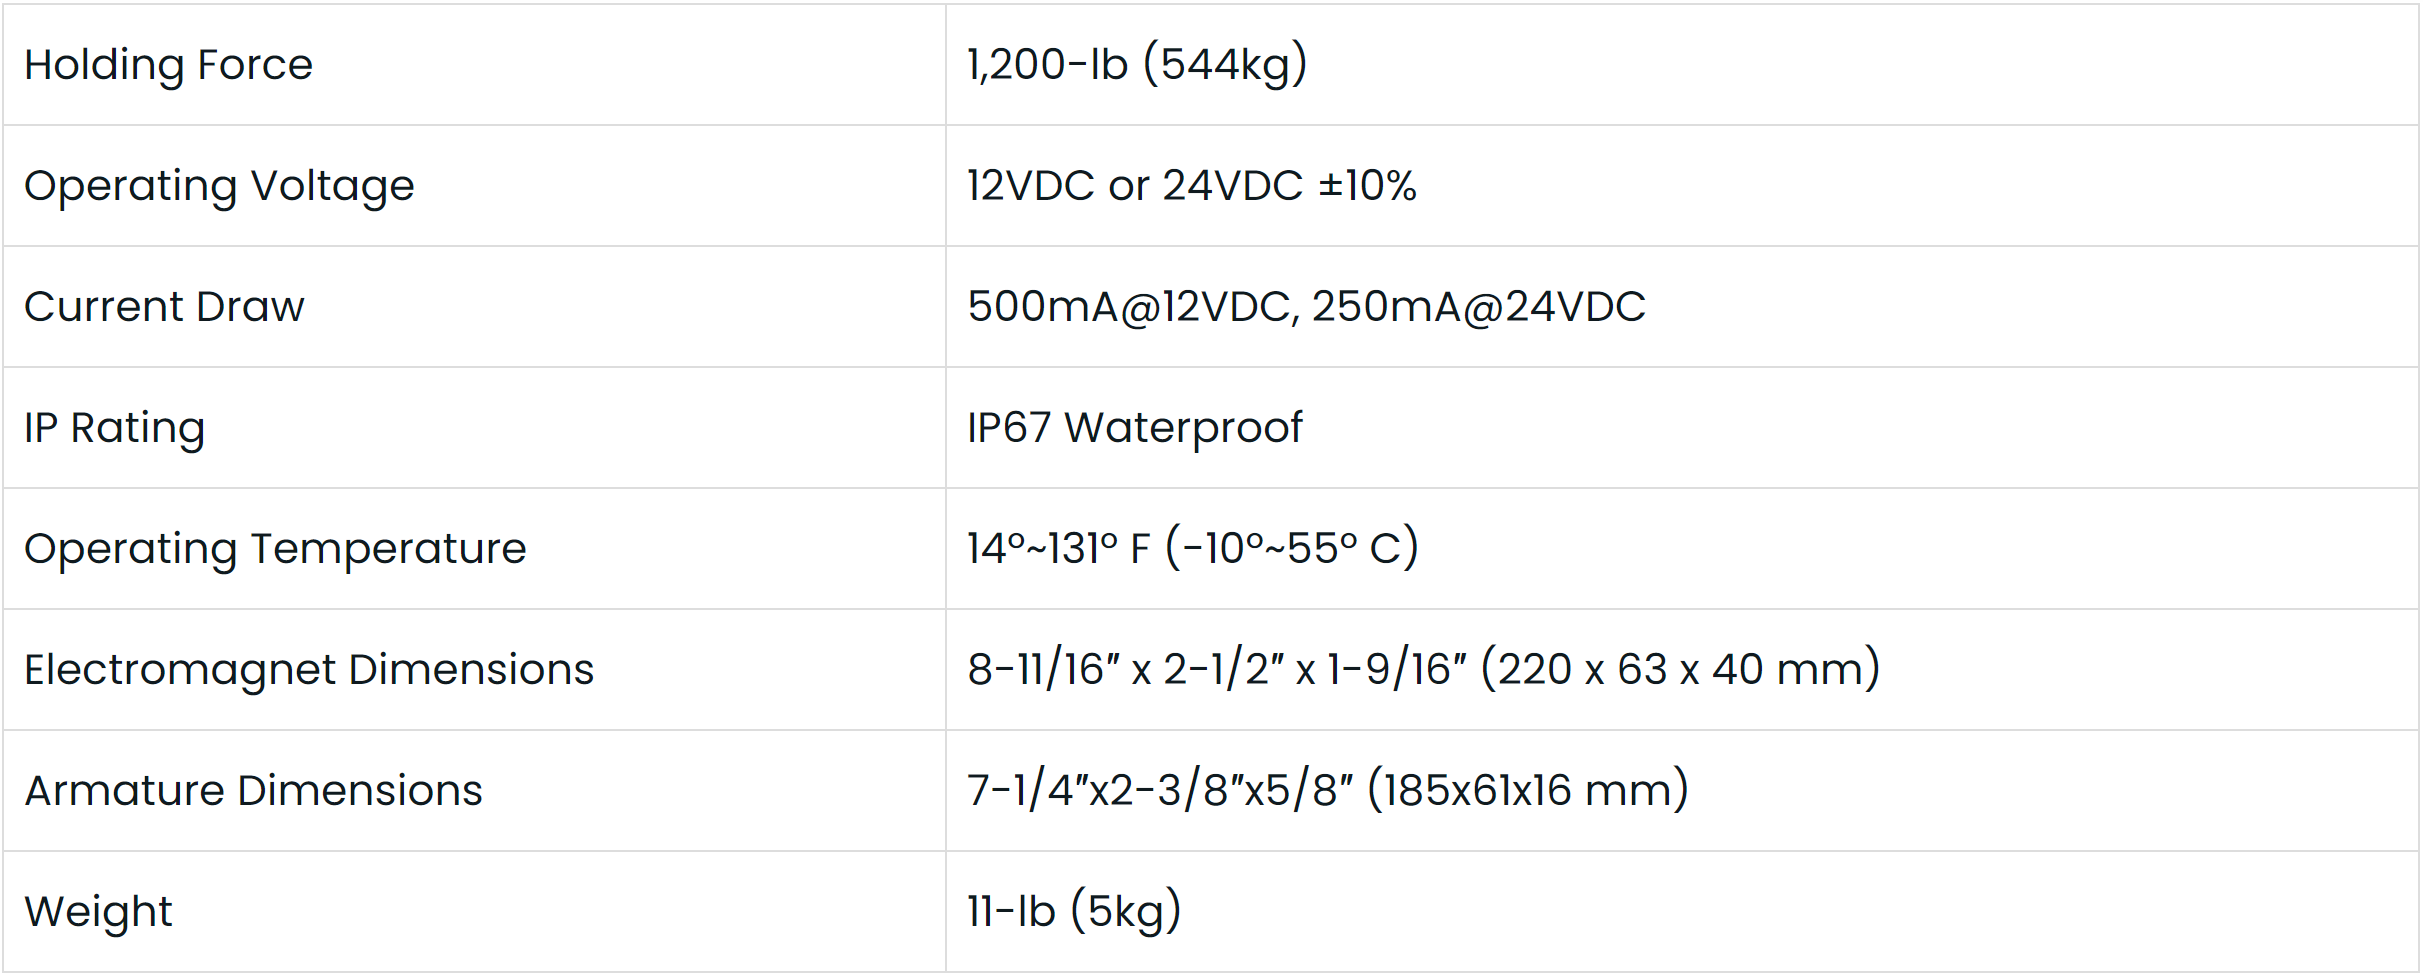Click the (-10°~55° C) Celsius range text

[1292, 549]
